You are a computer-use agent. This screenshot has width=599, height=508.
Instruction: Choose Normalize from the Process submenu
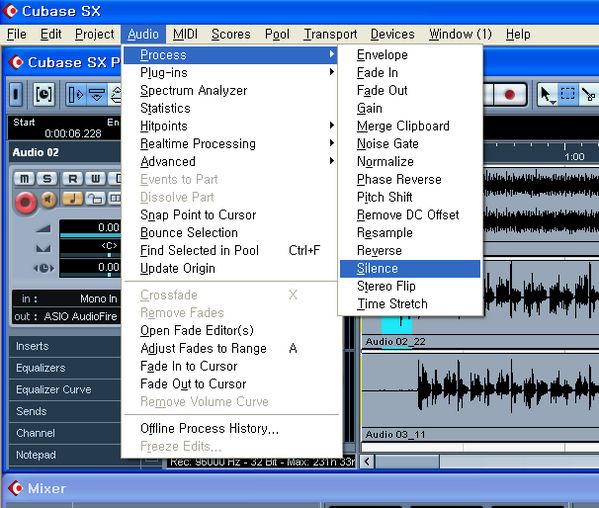[x=410, y=162]
